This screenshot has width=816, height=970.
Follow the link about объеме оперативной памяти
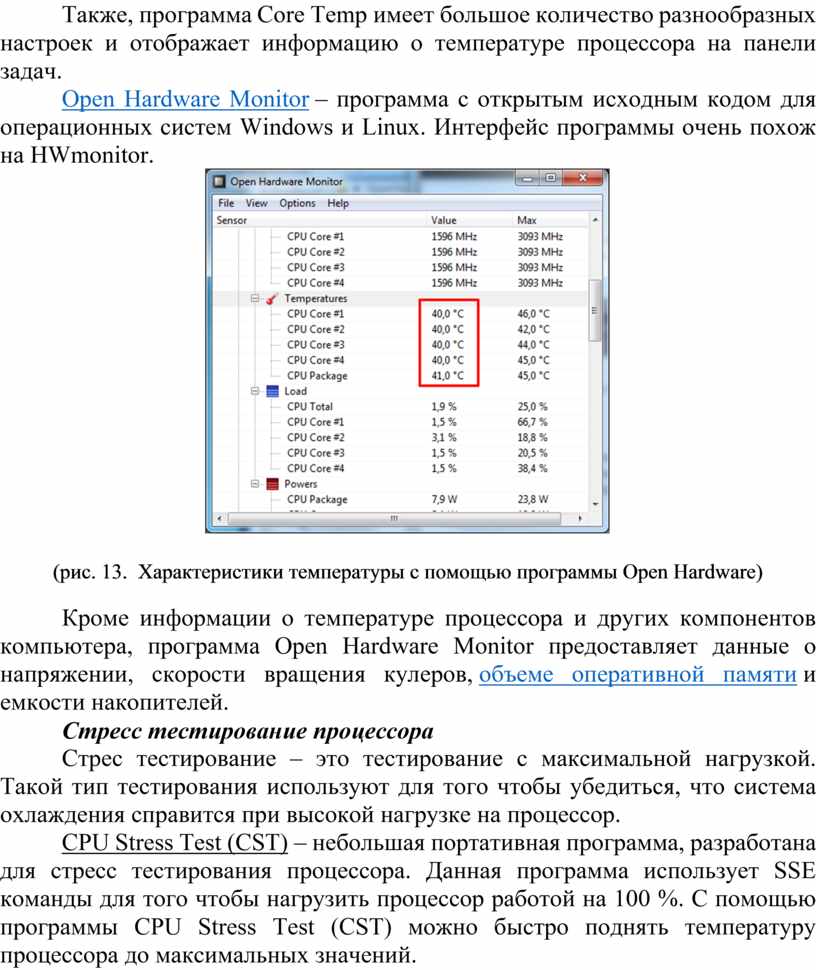tap(638, 674)
